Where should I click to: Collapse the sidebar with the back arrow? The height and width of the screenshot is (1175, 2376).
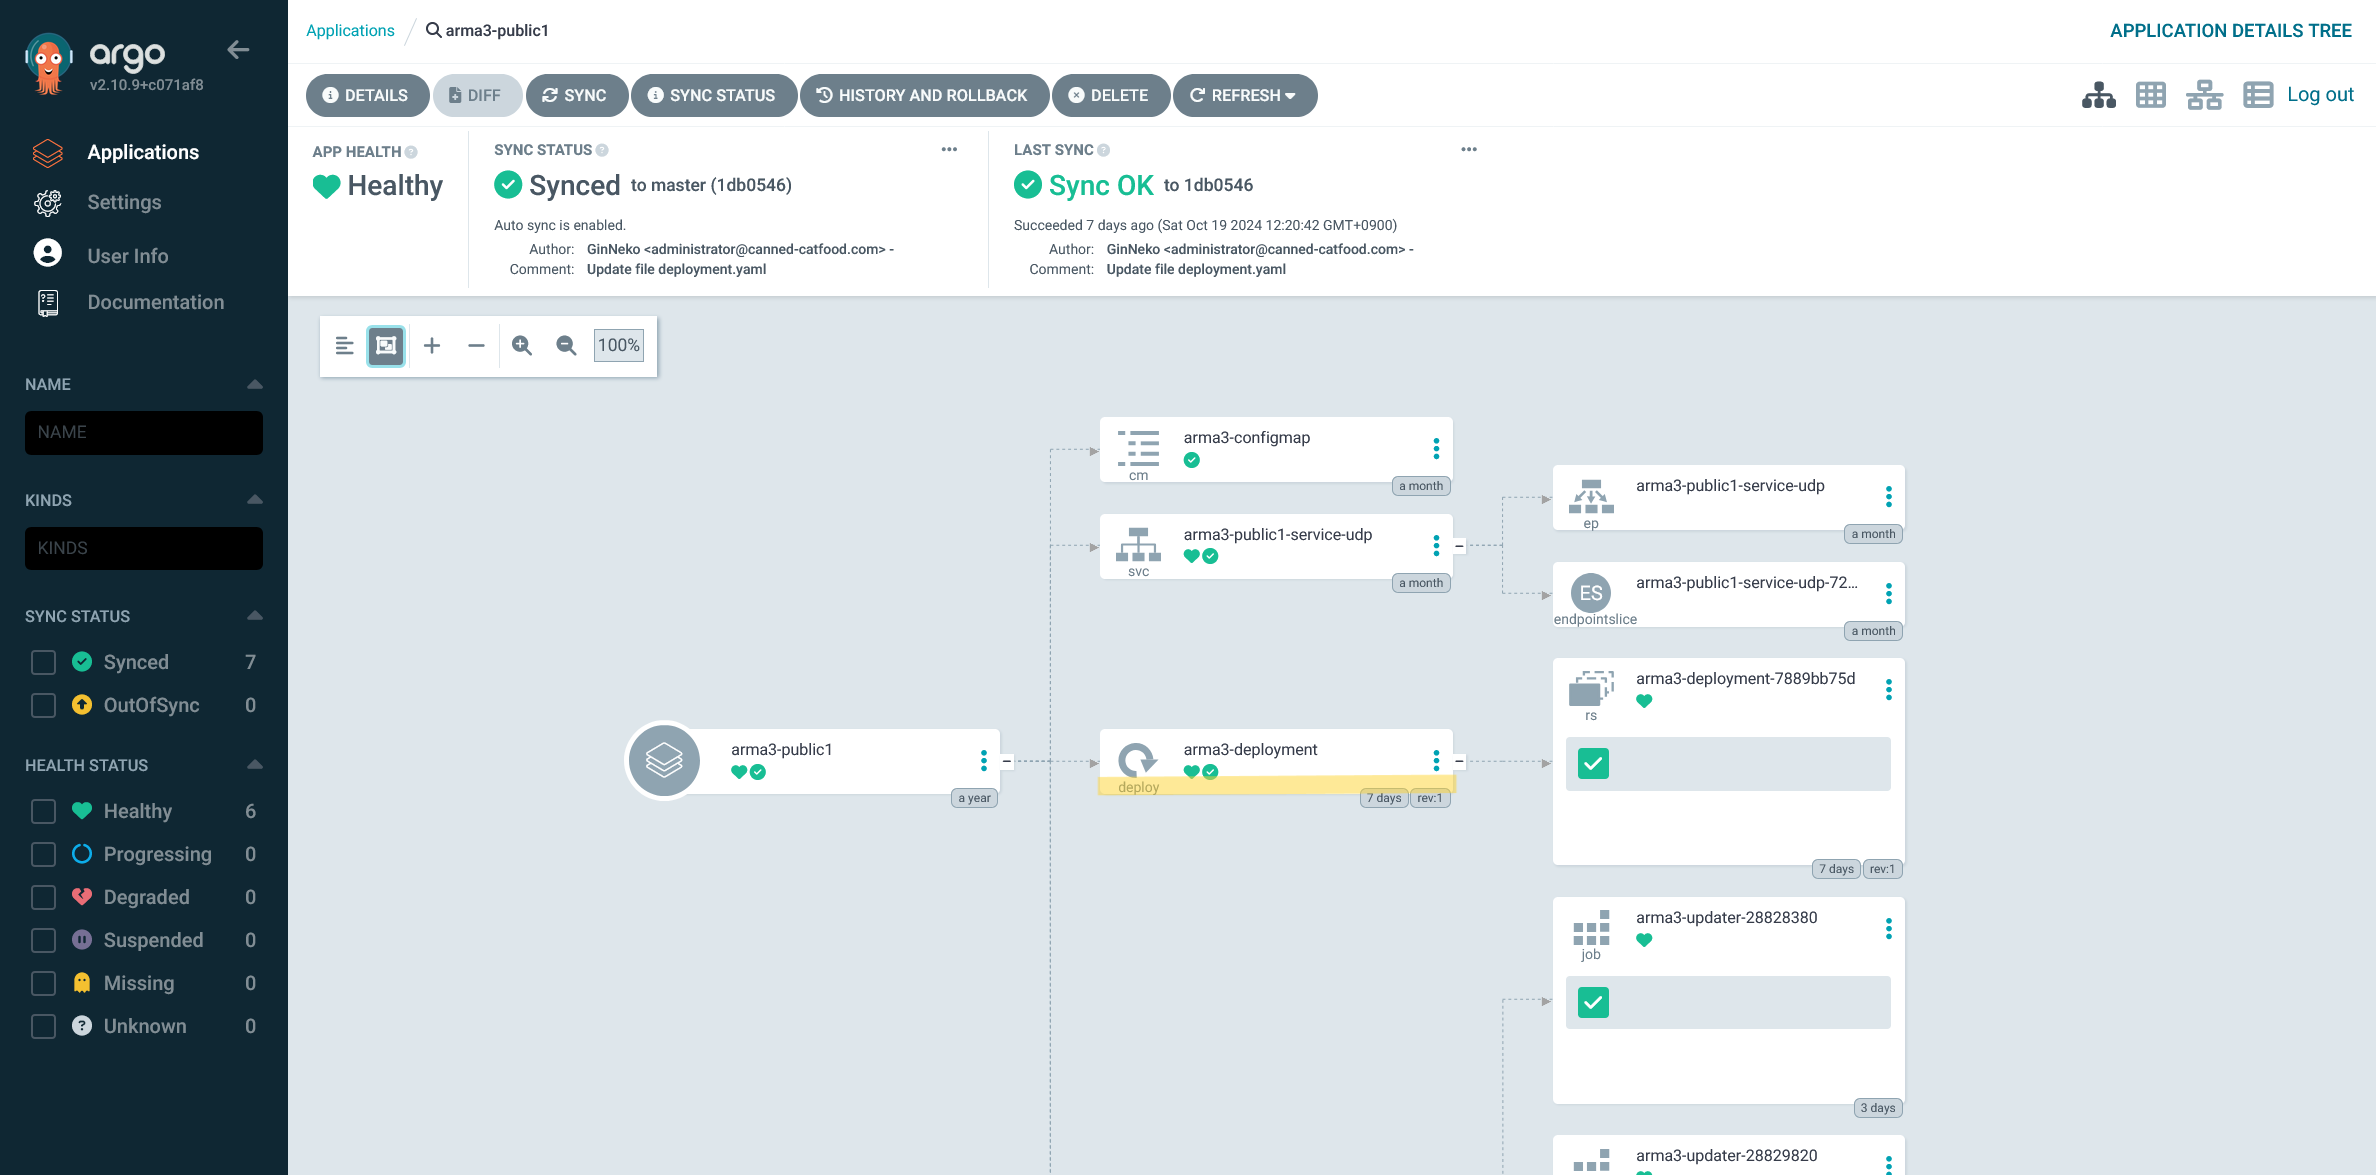(x=238, y=49)
